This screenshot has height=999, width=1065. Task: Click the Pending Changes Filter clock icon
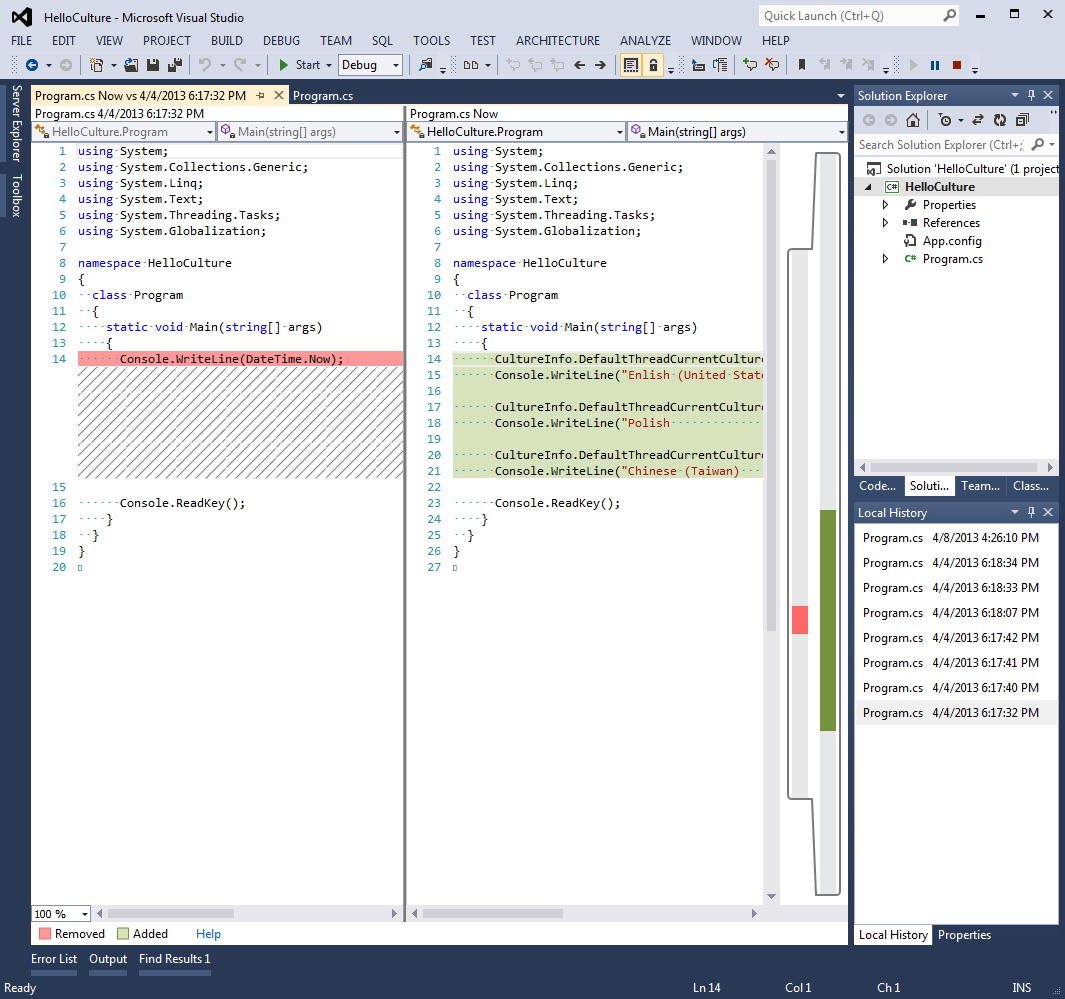coord(945,120)
